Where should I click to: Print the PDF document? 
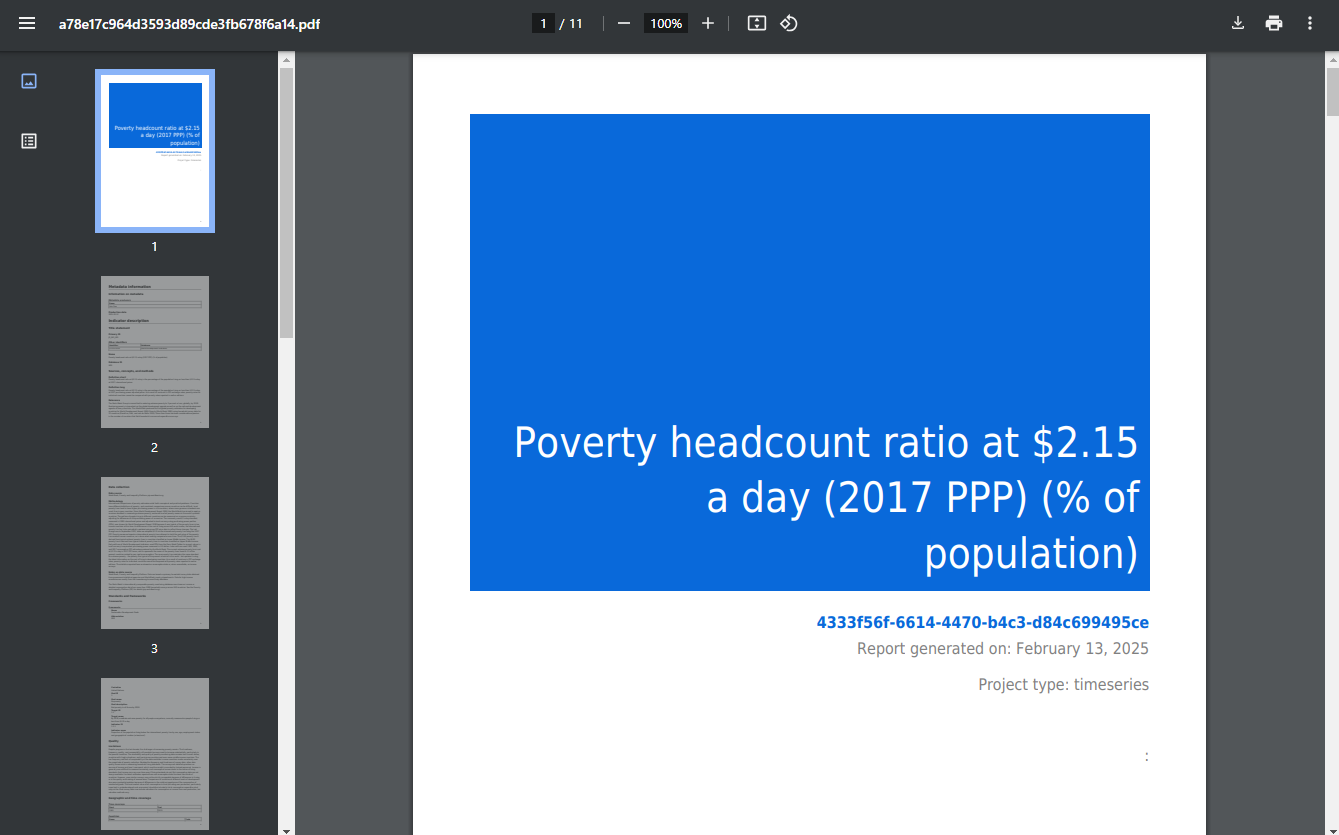pyautogui.click(x=1274, y=23)
